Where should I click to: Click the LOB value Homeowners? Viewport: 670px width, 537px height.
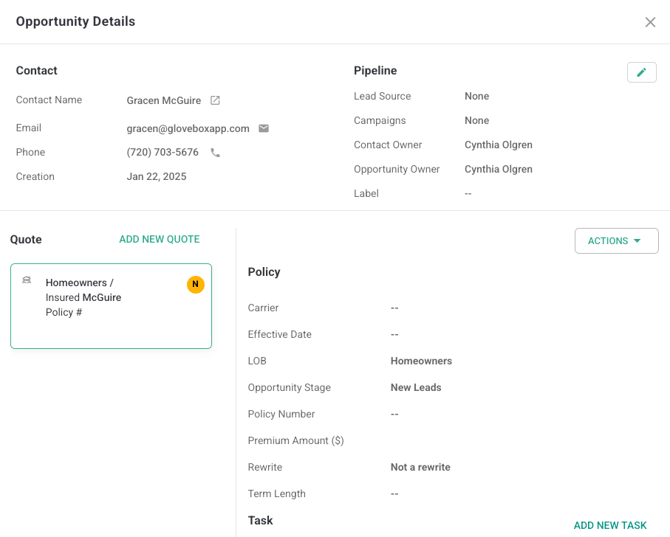coord(421,361)
